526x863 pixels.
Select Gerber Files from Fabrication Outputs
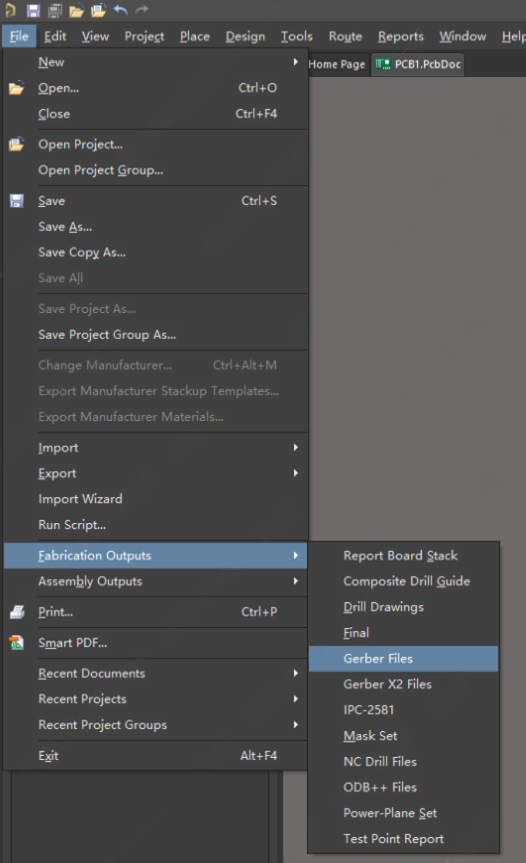(403, 658)
